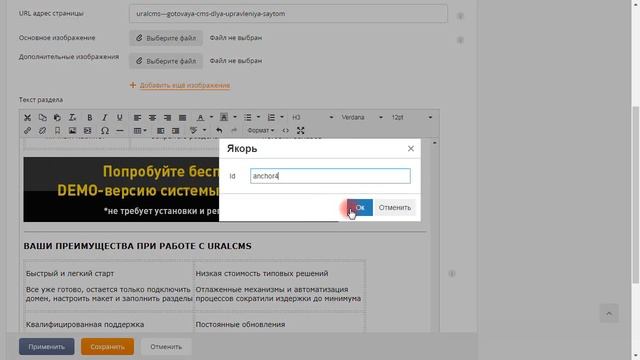Open the text color picker arrow
This screenshot has height=360, width=640.
(x=211, y=118)
